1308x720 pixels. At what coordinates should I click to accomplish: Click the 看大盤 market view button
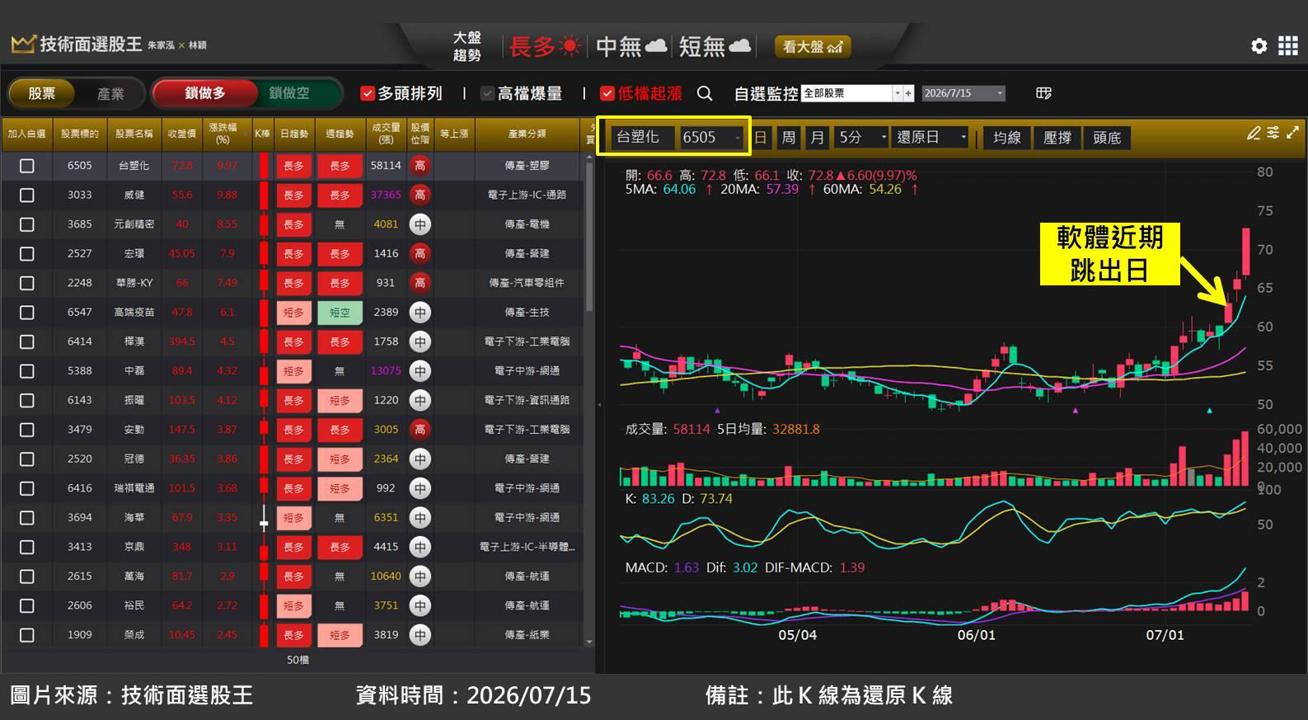tap(813, 46)
